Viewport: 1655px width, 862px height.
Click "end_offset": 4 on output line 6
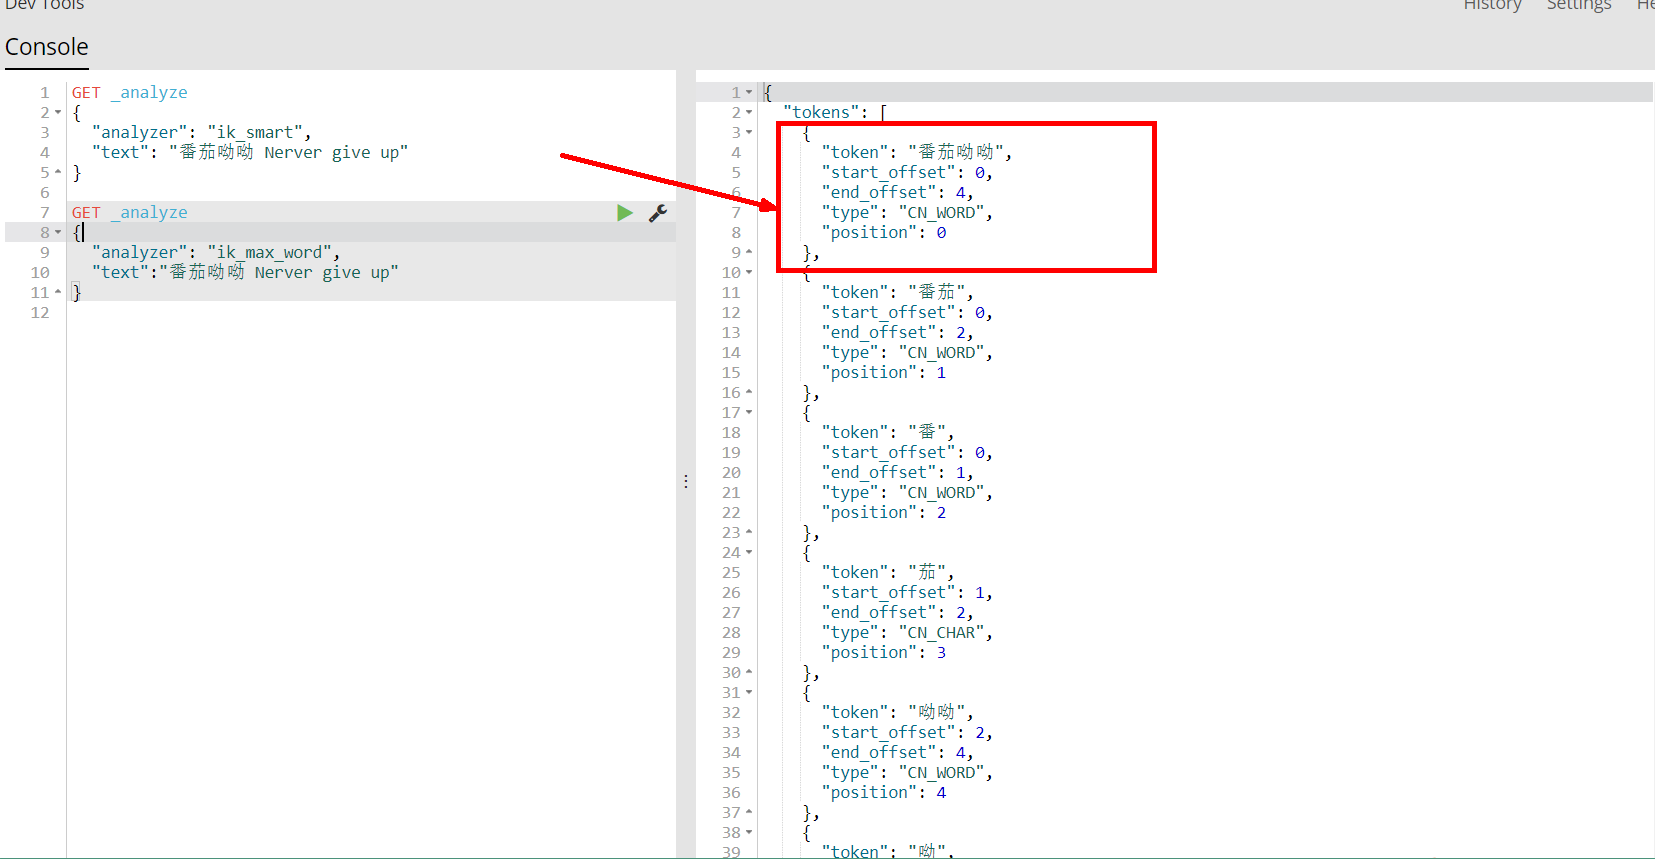tap(895, 193)
